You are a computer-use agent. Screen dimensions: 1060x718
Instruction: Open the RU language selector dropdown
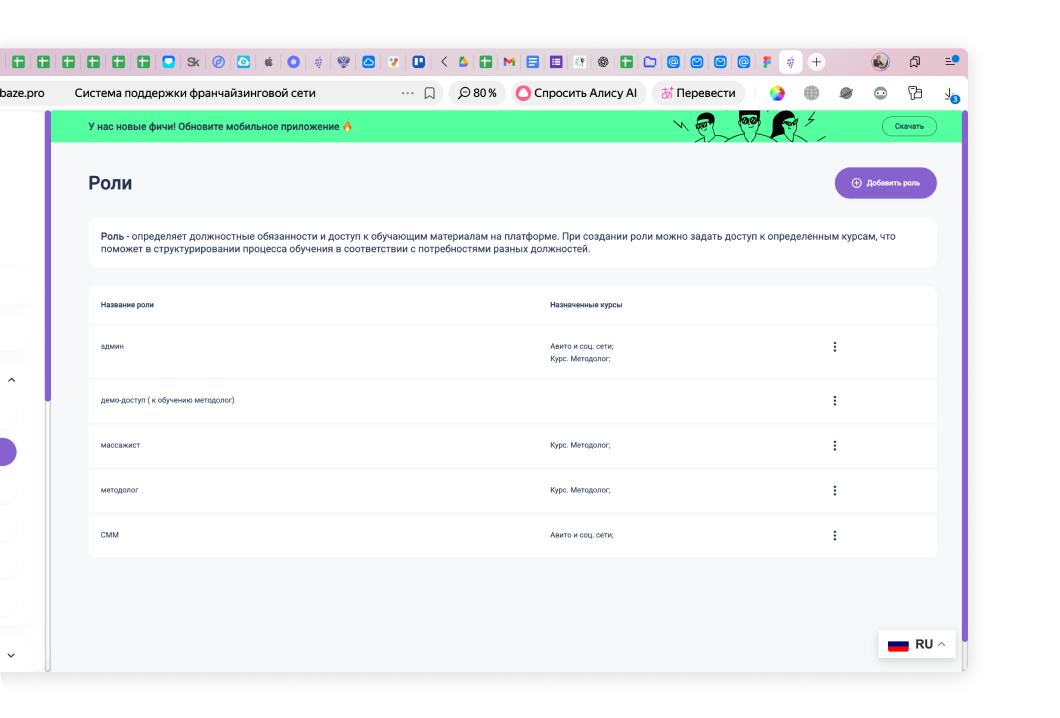click(917, 645)
